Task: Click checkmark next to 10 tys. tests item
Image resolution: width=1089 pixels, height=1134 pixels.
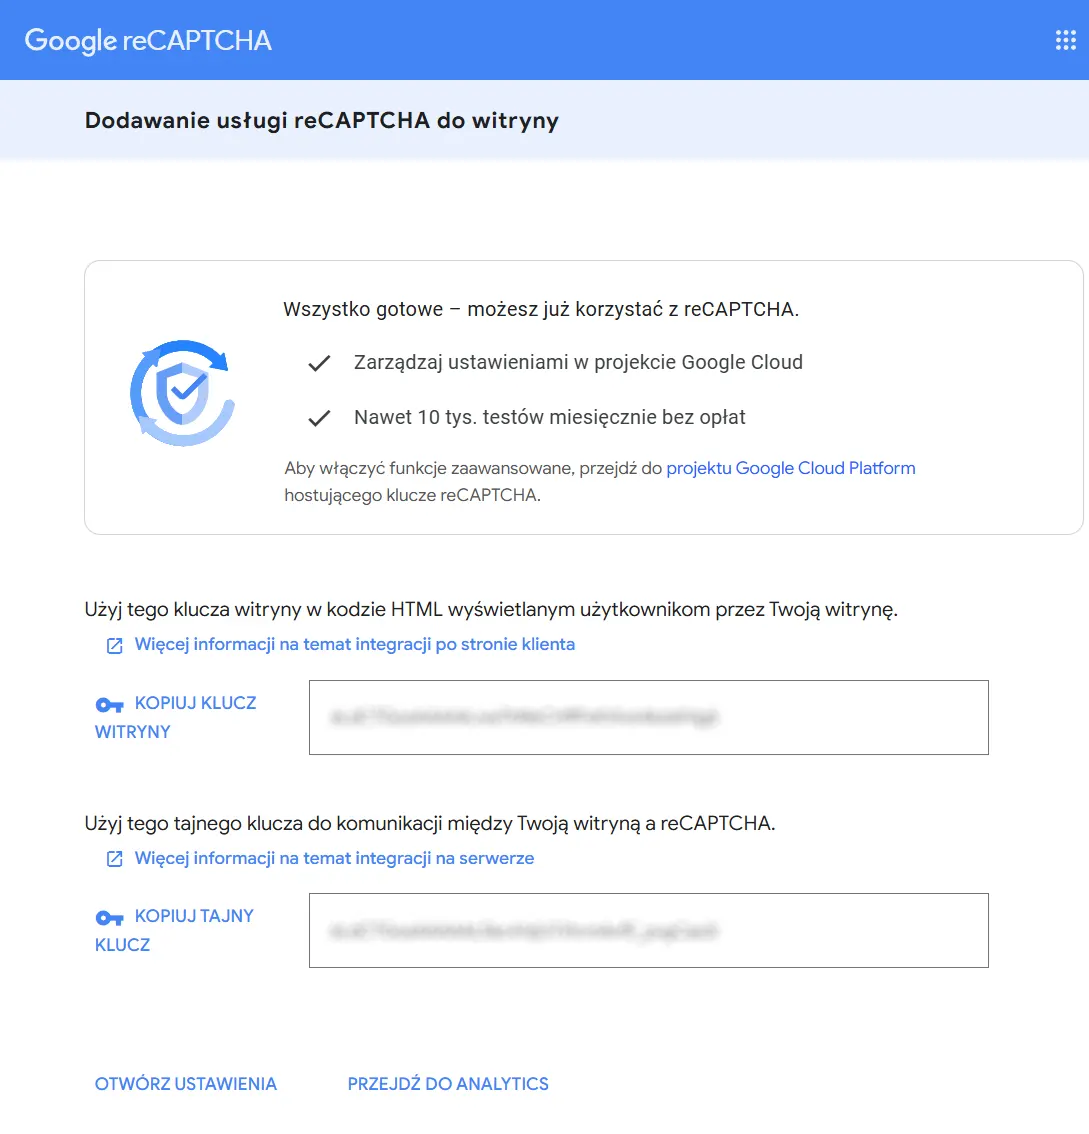Action: 318,417
